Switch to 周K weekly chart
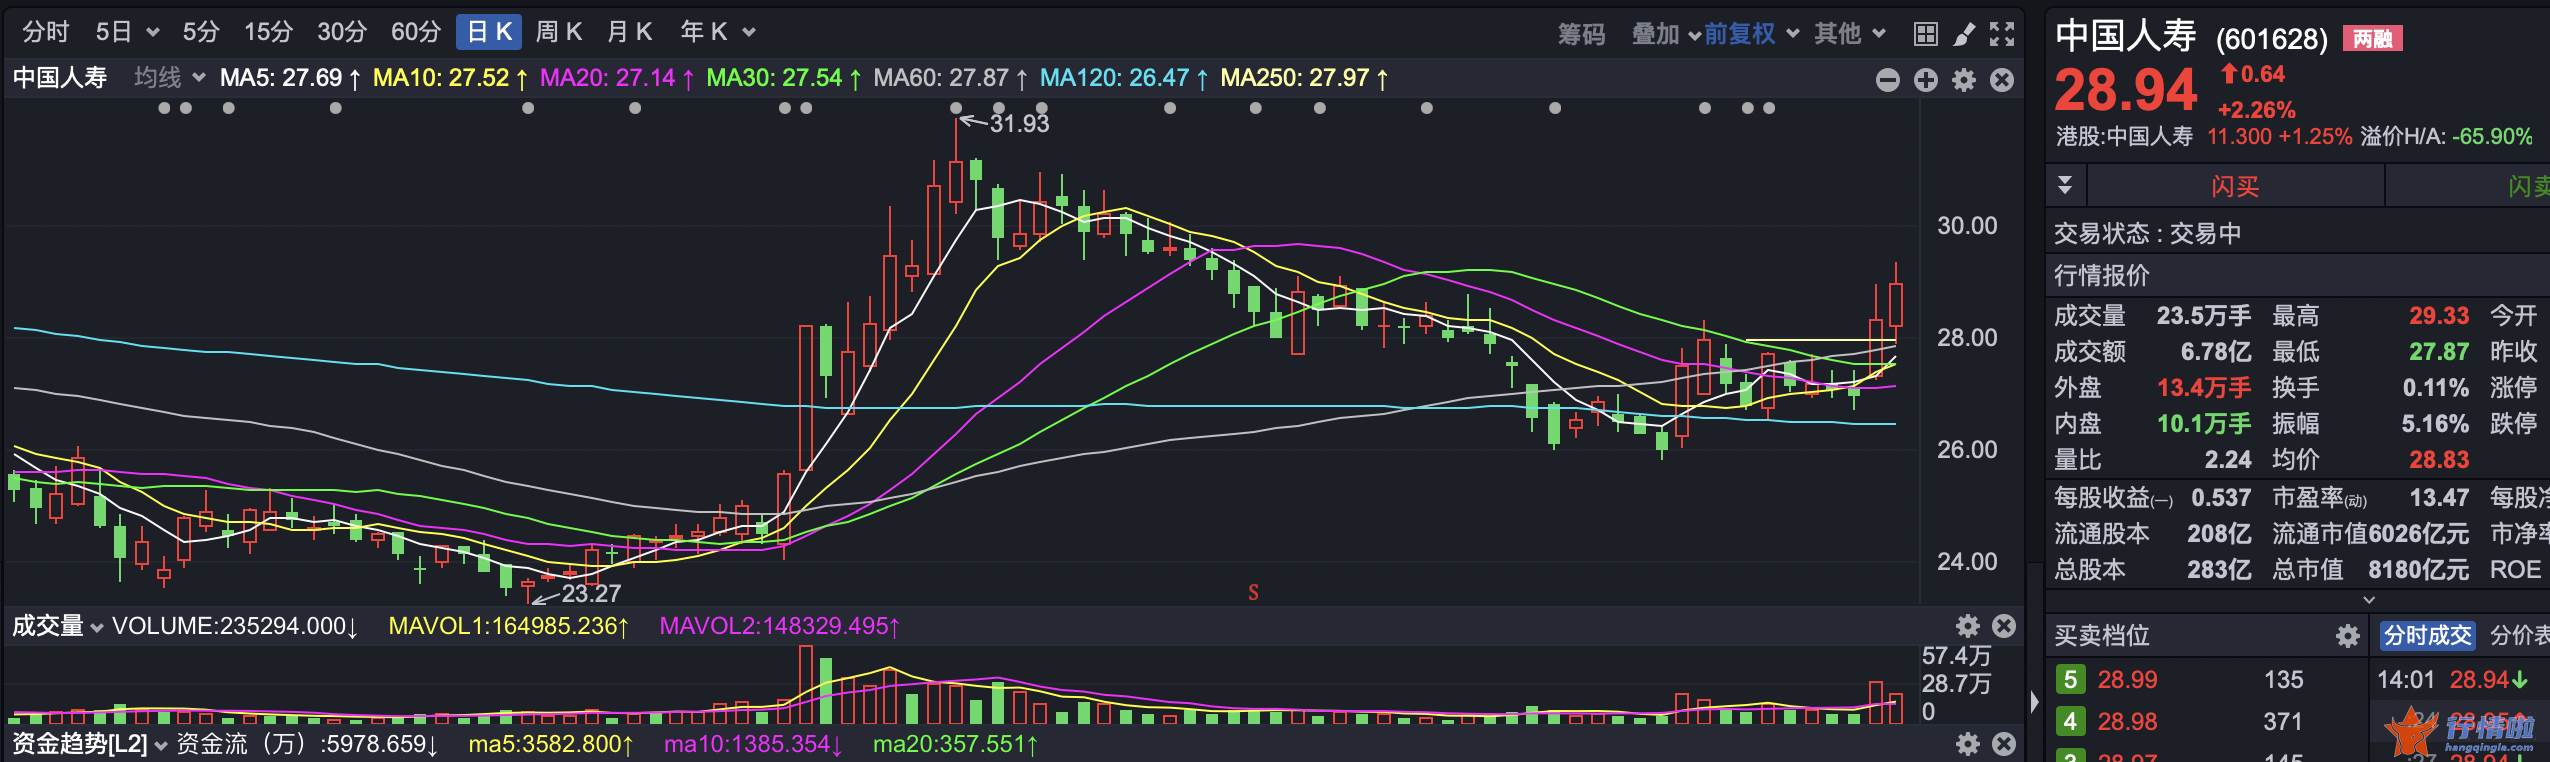This screenshot has height=762, width=2550. tap(558, 32)
